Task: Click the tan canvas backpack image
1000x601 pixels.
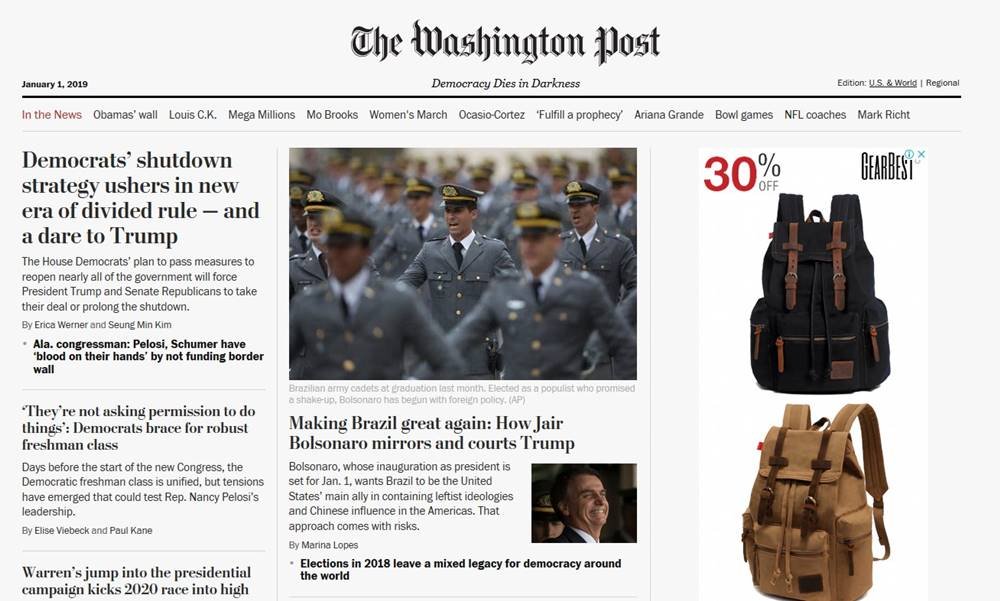Action: coord(814,501)
